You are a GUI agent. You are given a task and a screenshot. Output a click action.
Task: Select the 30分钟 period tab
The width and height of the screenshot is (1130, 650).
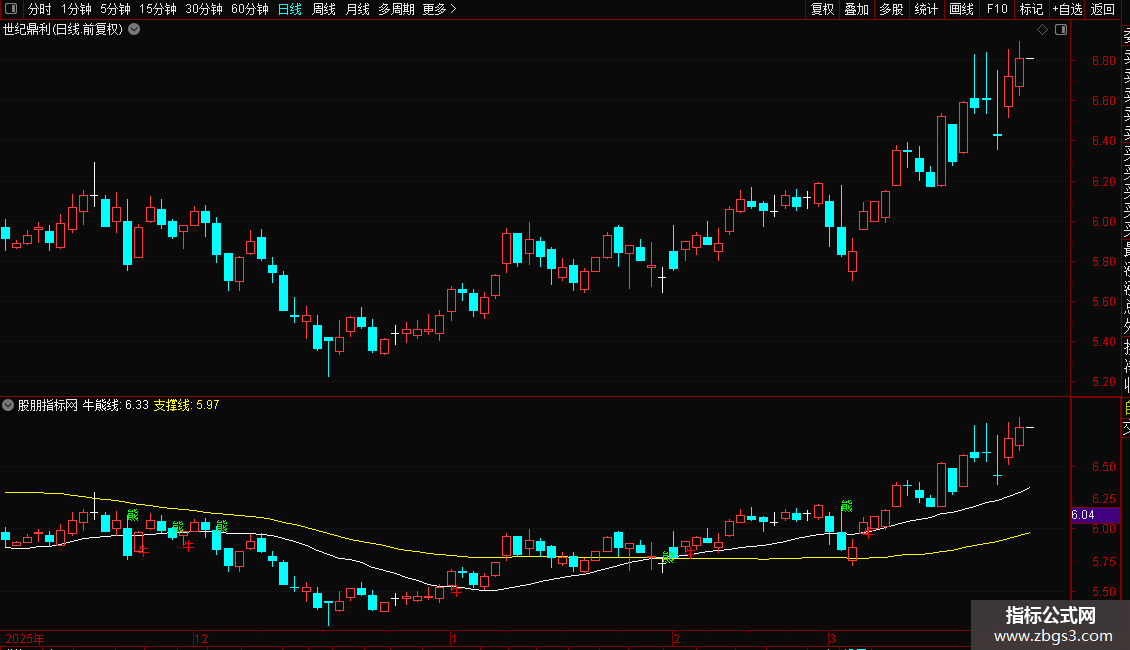[204, 9]
